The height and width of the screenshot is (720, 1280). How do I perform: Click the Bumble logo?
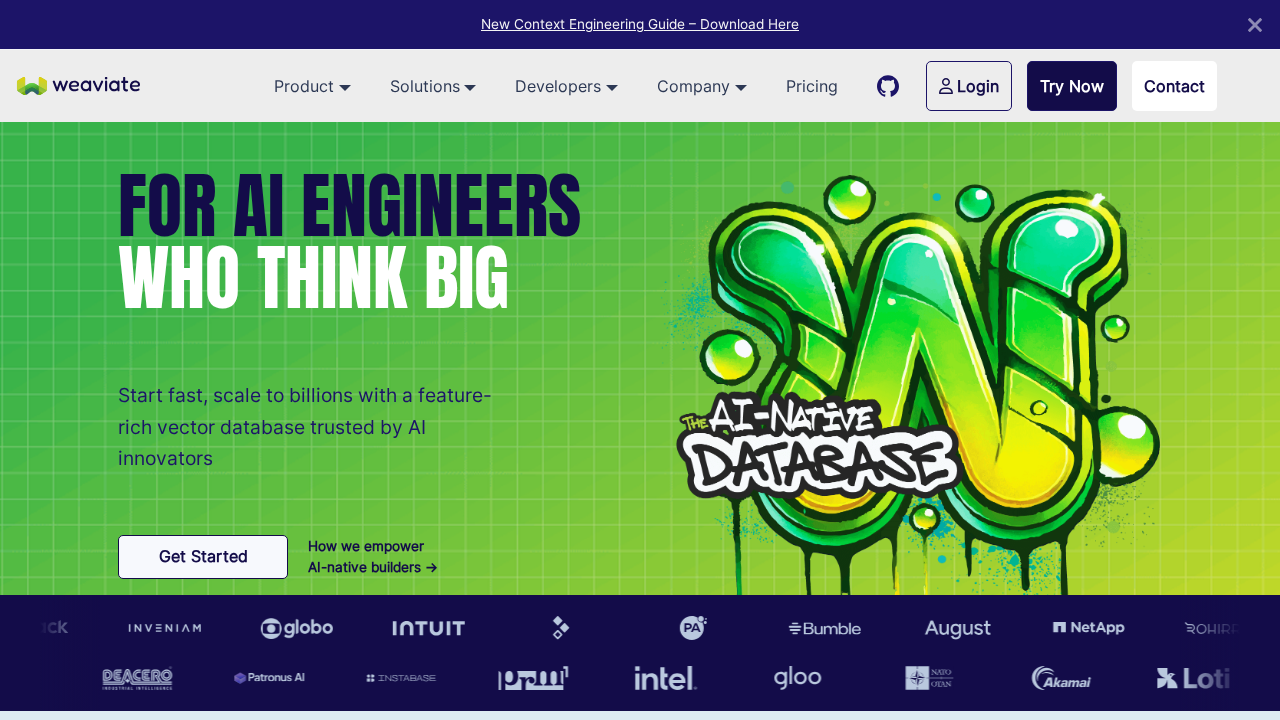pos(824,628)
